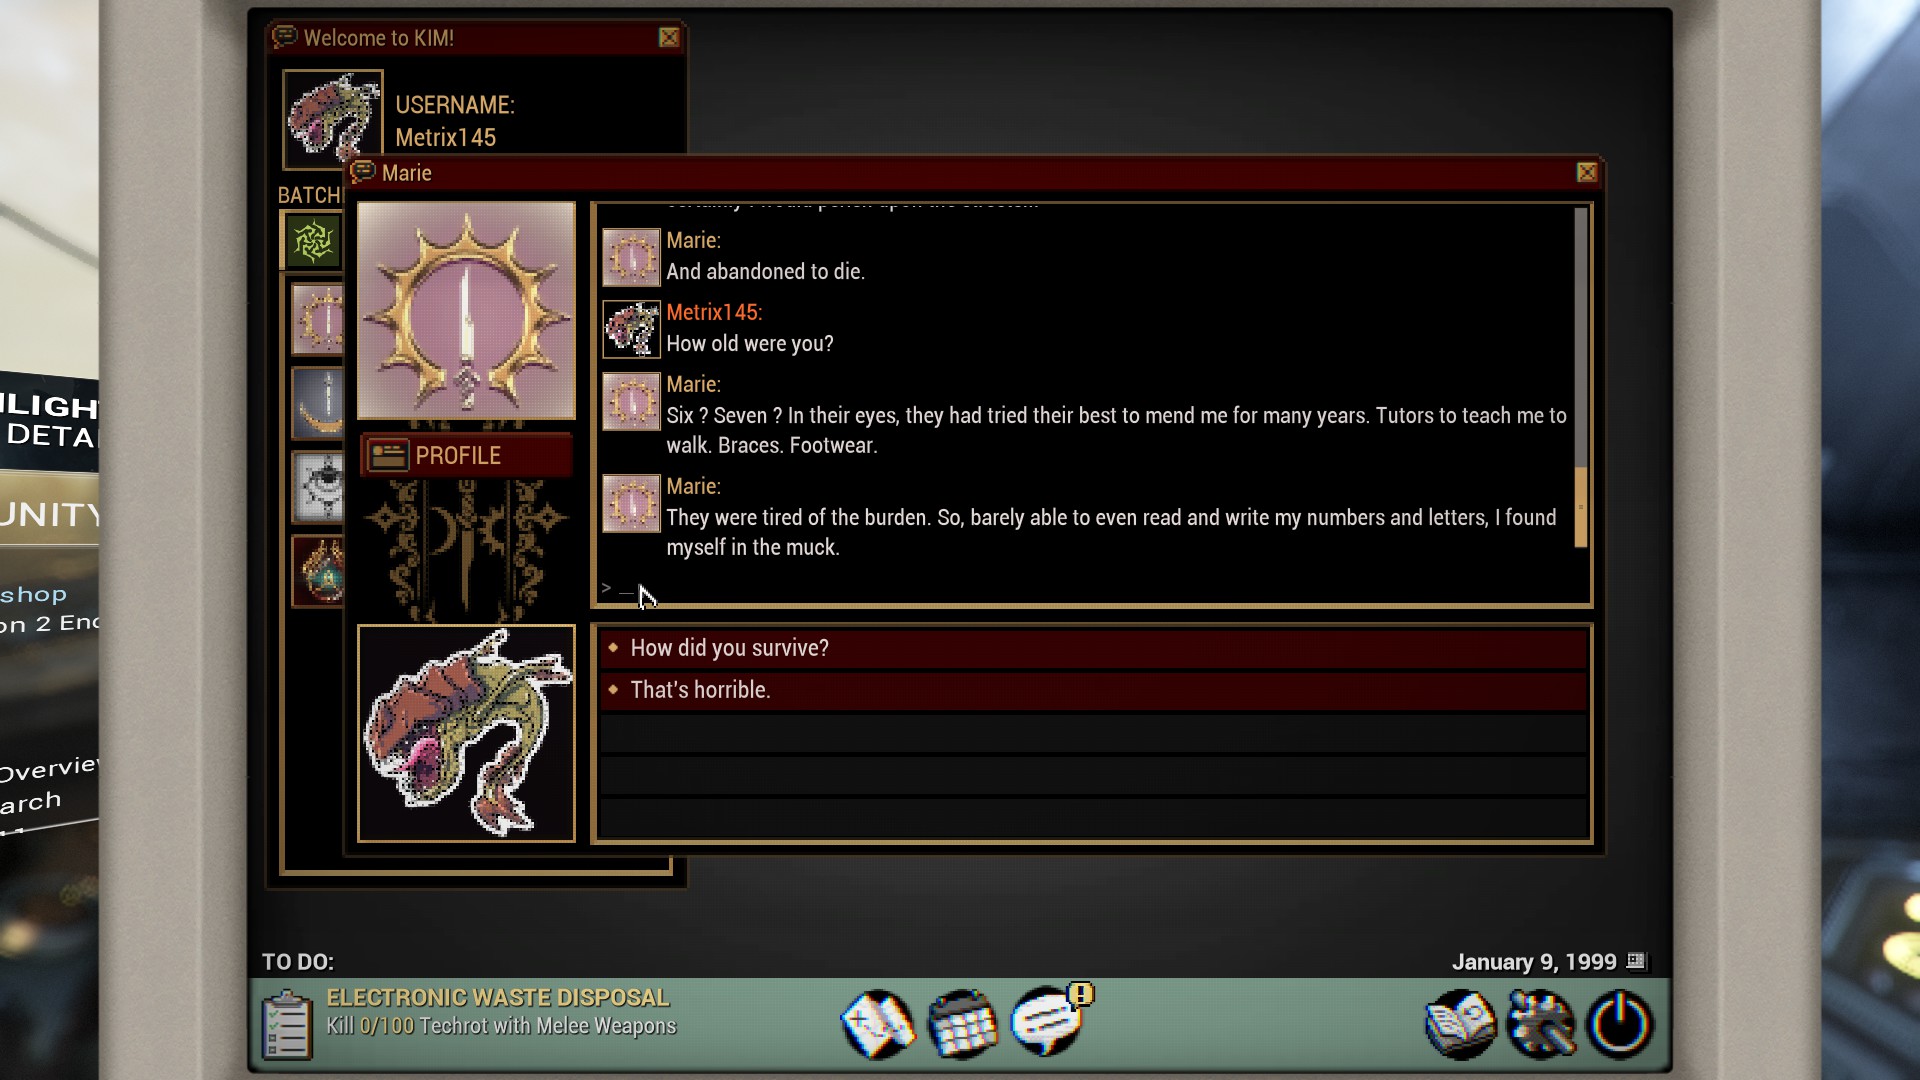Close the Marie chat window
Image resolution: width=1920 pixels, height=1080 pixels.
click(x=1587, y=172)
